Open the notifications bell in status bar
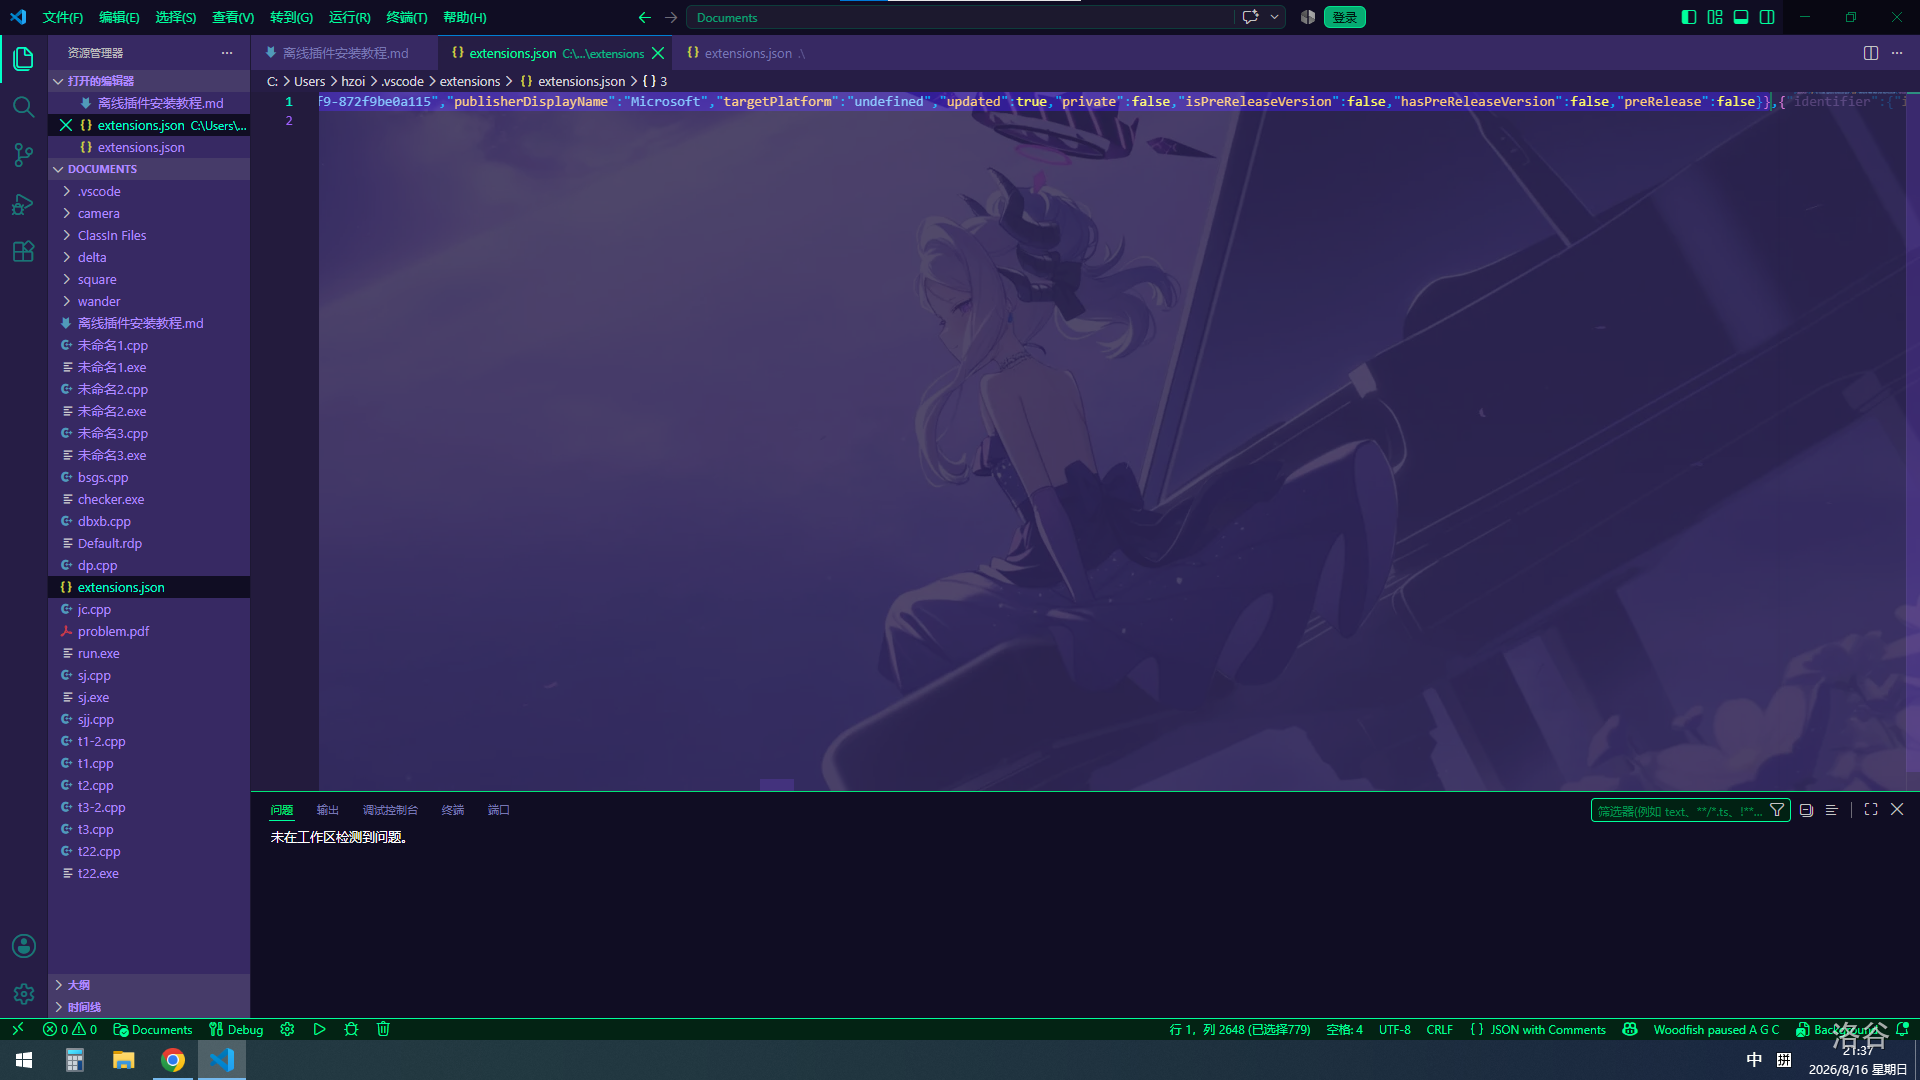 click(1902, 1029)
